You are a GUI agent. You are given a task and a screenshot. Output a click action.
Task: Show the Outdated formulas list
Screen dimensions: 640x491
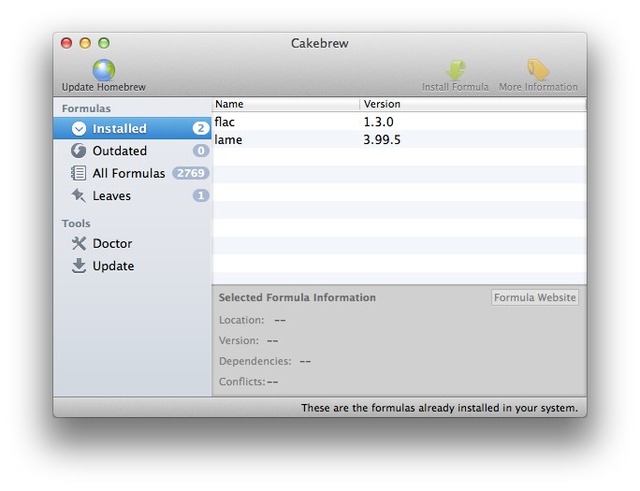[x=132, y=151]
